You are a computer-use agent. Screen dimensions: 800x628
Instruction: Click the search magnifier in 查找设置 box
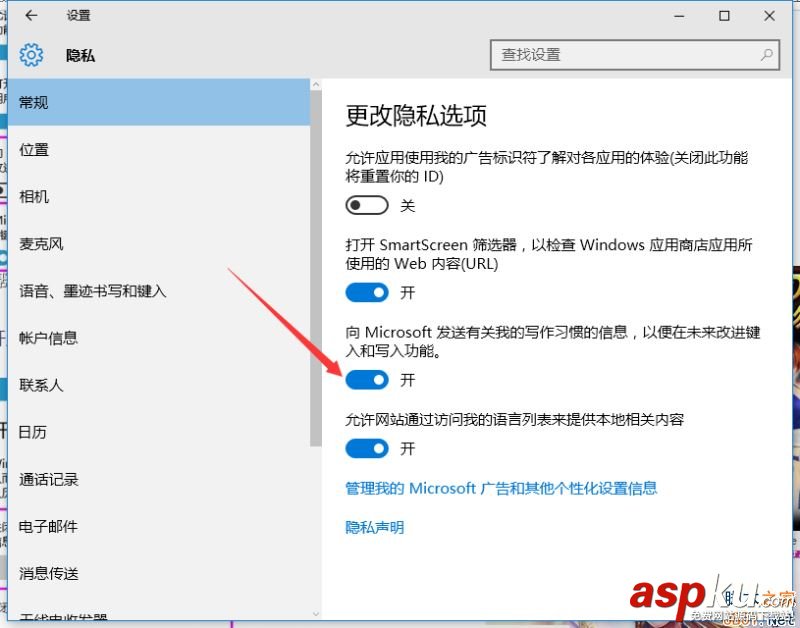[765, 55]
